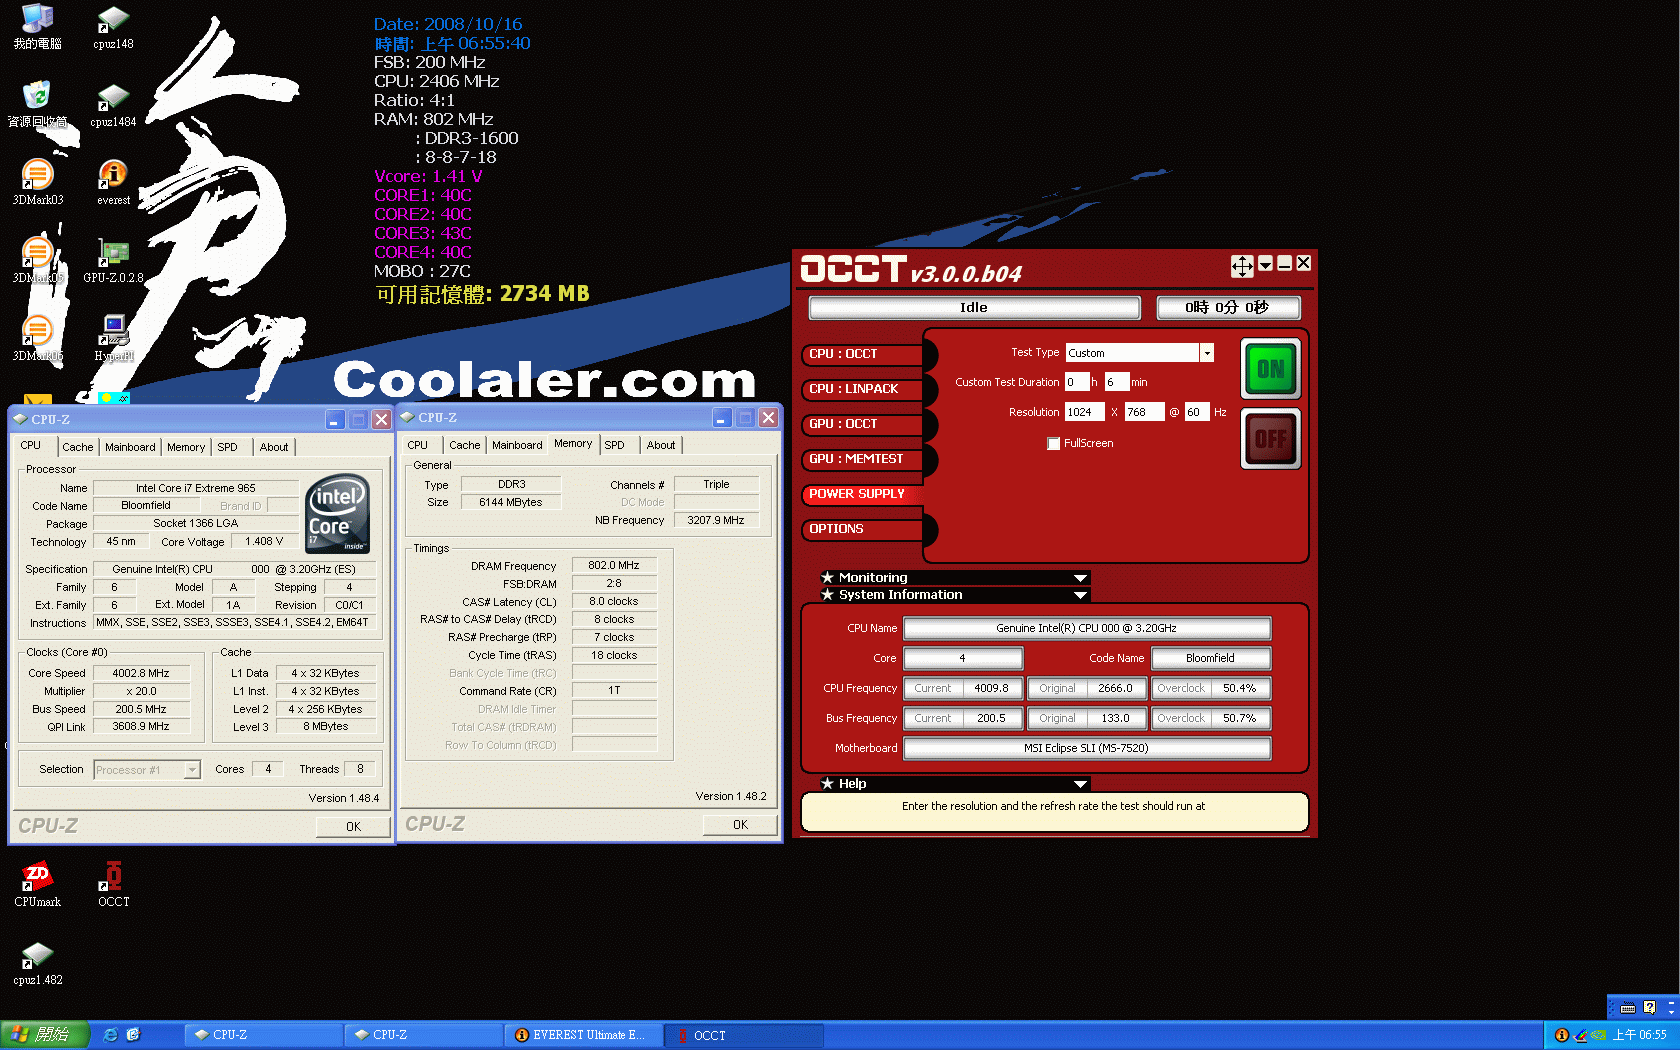Click the star icon beside Help

[x=827, y=783]
